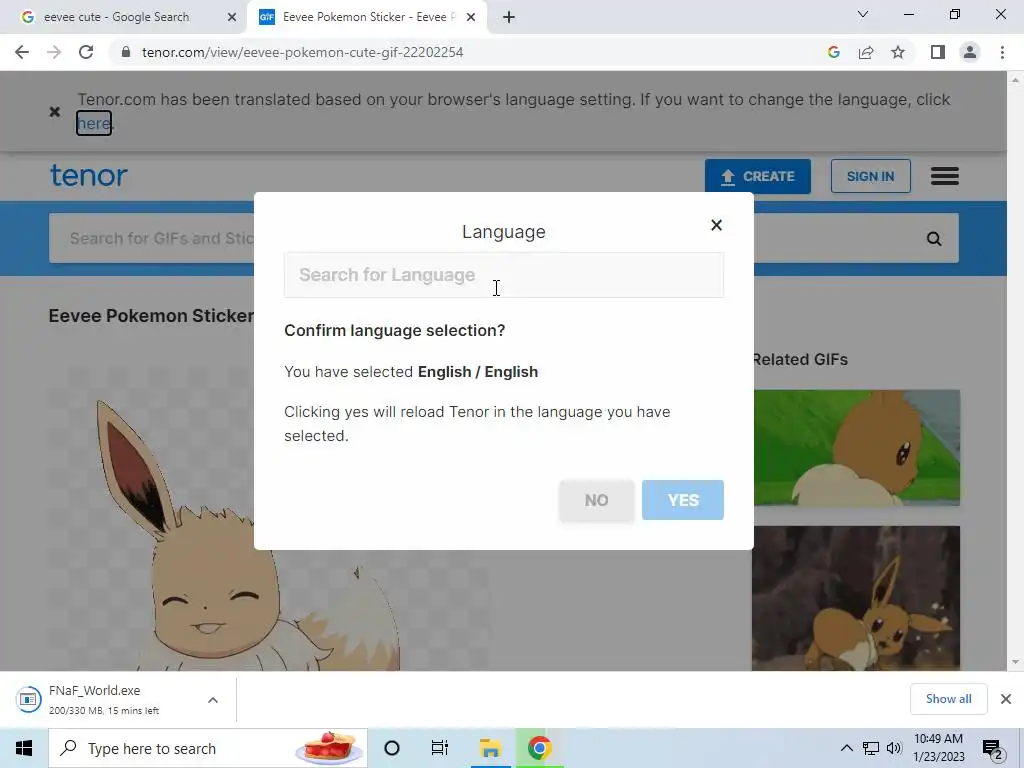Screen dimensions: 1024x768
Task: Open the Chrome three-dot menu
Action: [1002, 52]
